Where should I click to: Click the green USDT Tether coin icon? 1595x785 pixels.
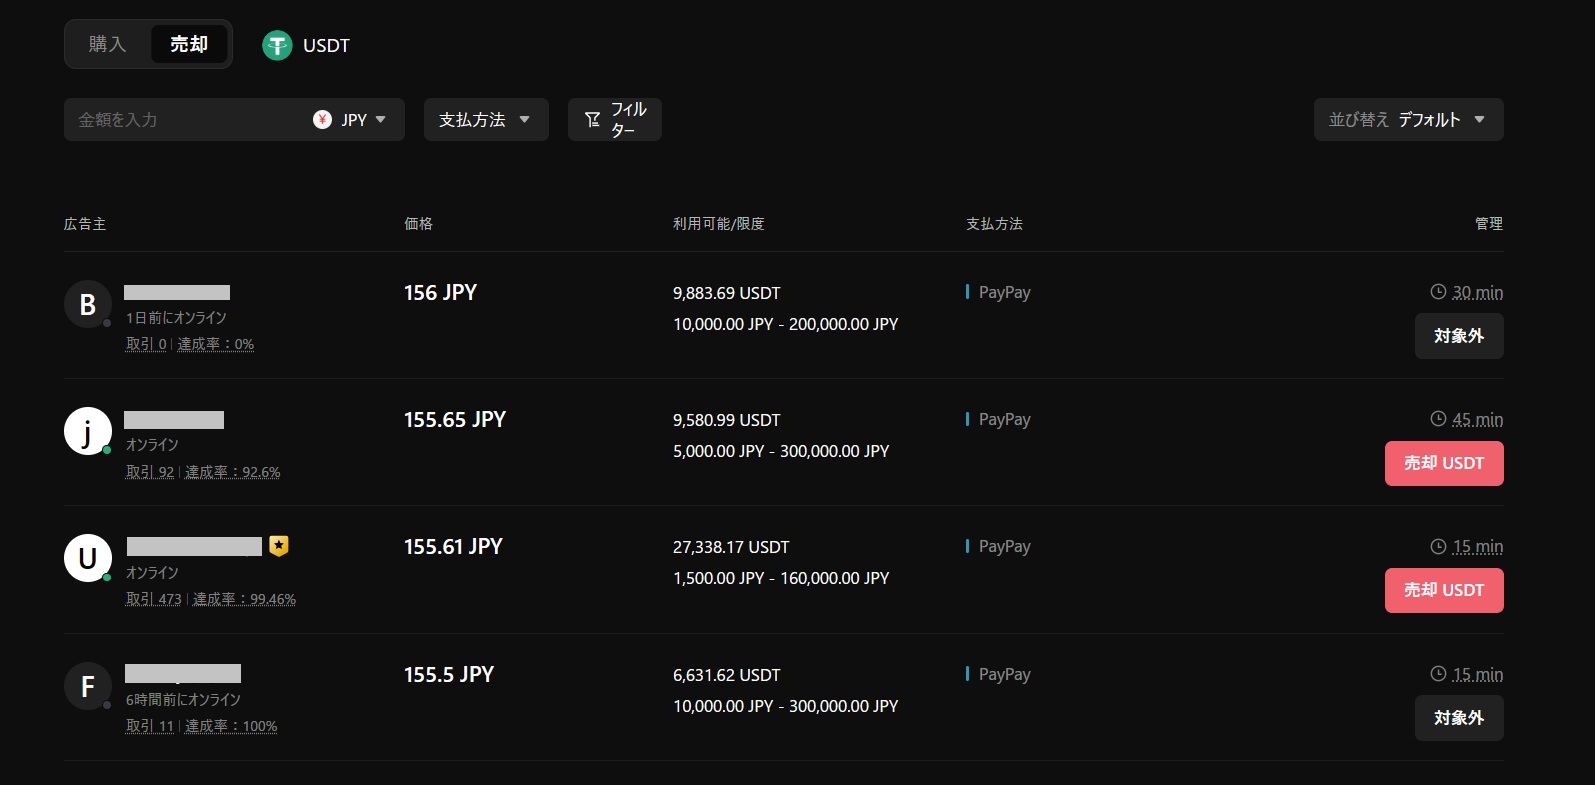click(x=277, y=45)
